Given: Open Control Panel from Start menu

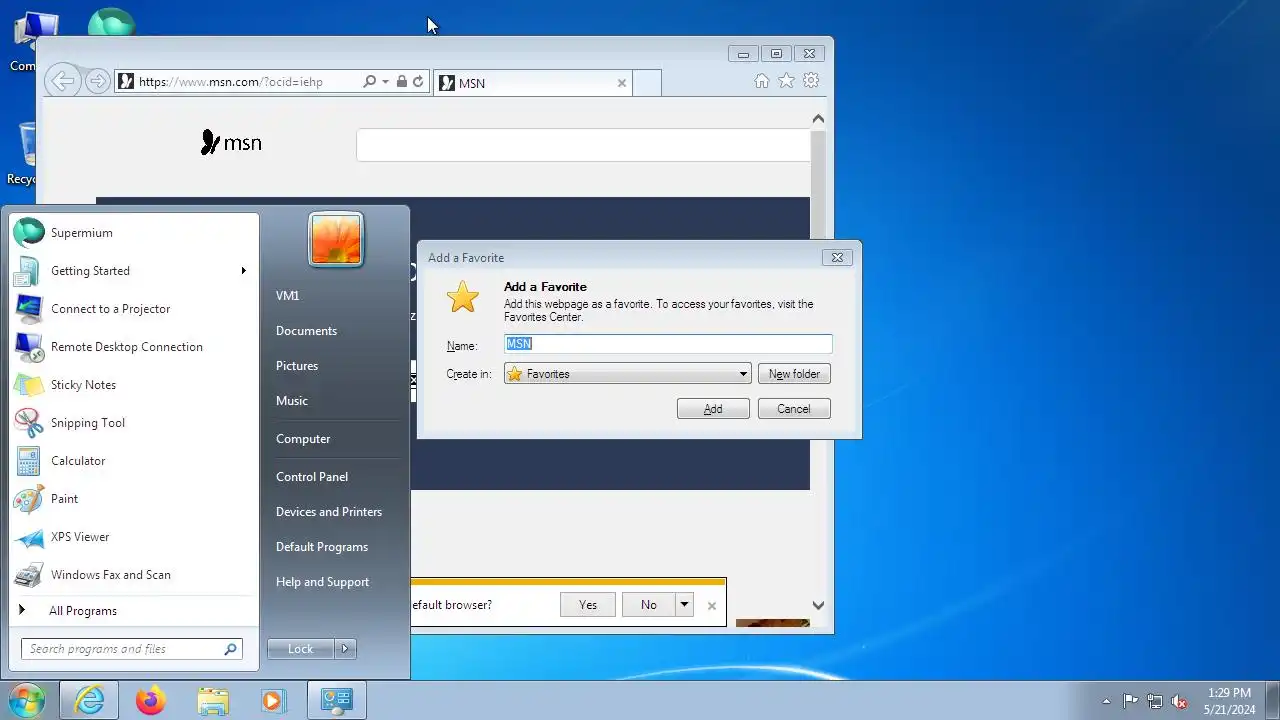Looking at the screenshot, I should 312,477.
